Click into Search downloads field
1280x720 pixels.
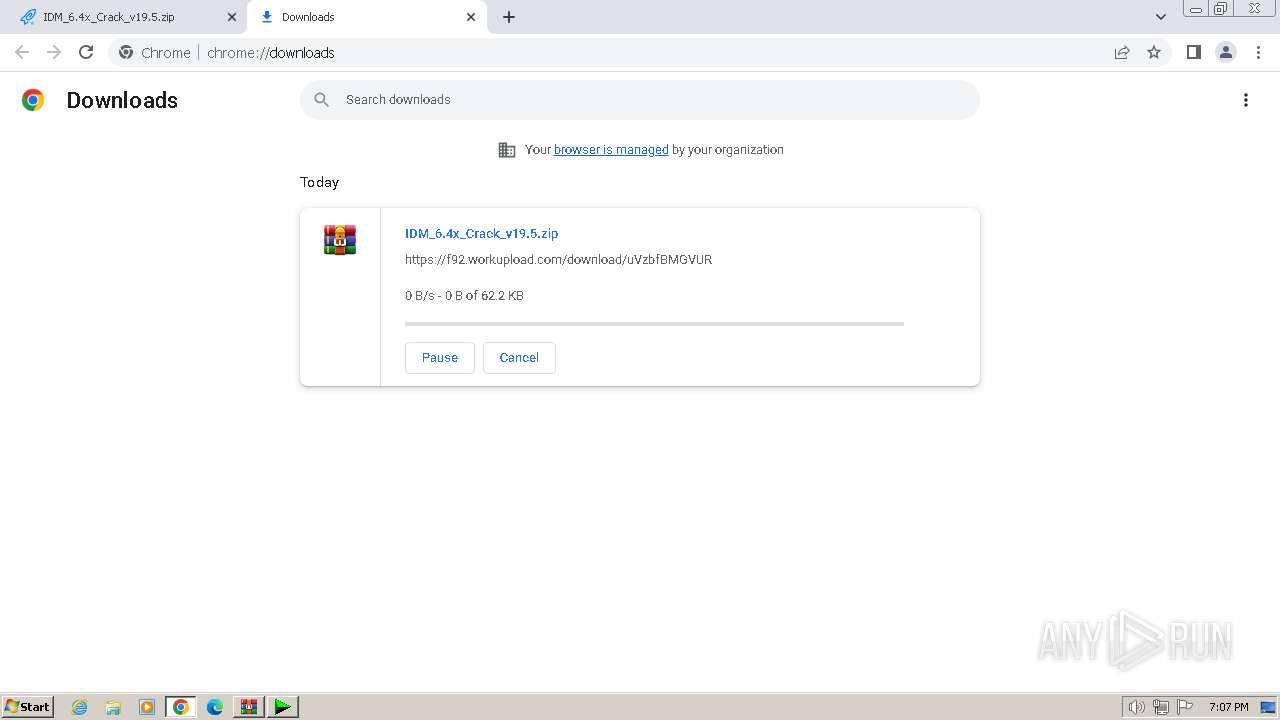pos(640,100)
